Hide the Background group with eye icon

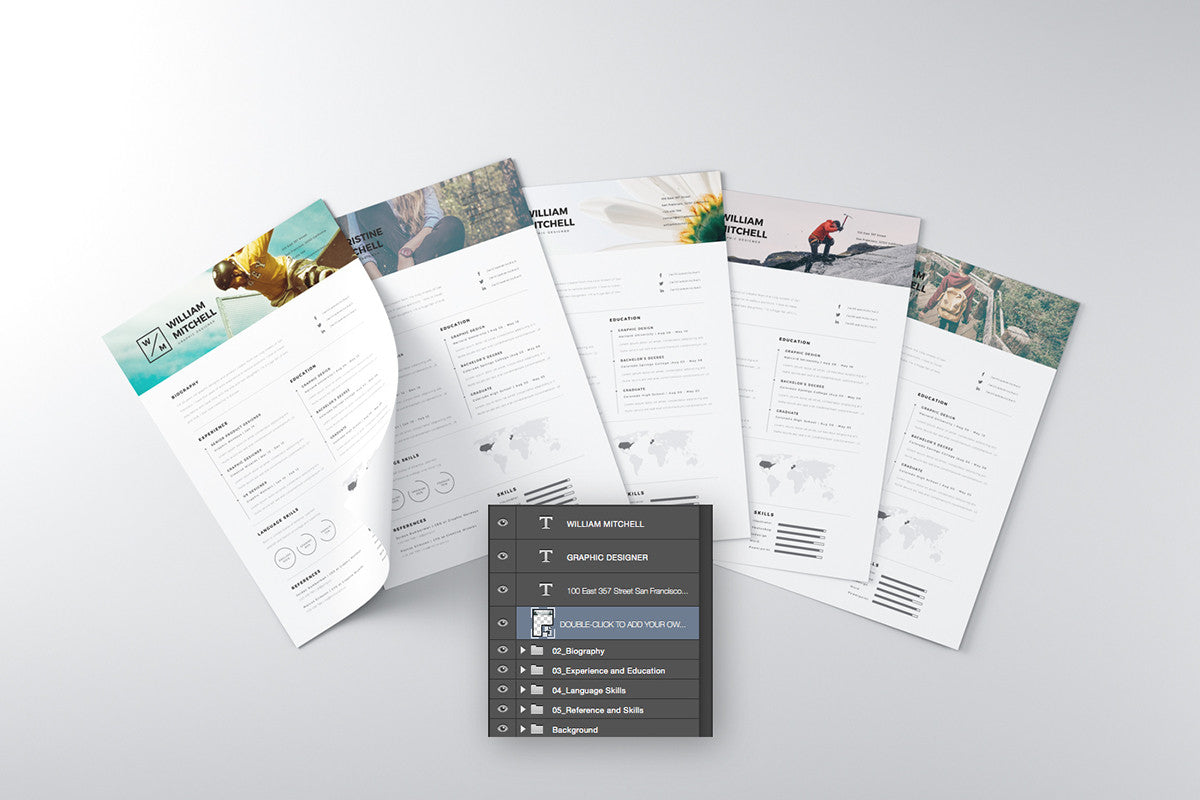(x=502, y=730)
